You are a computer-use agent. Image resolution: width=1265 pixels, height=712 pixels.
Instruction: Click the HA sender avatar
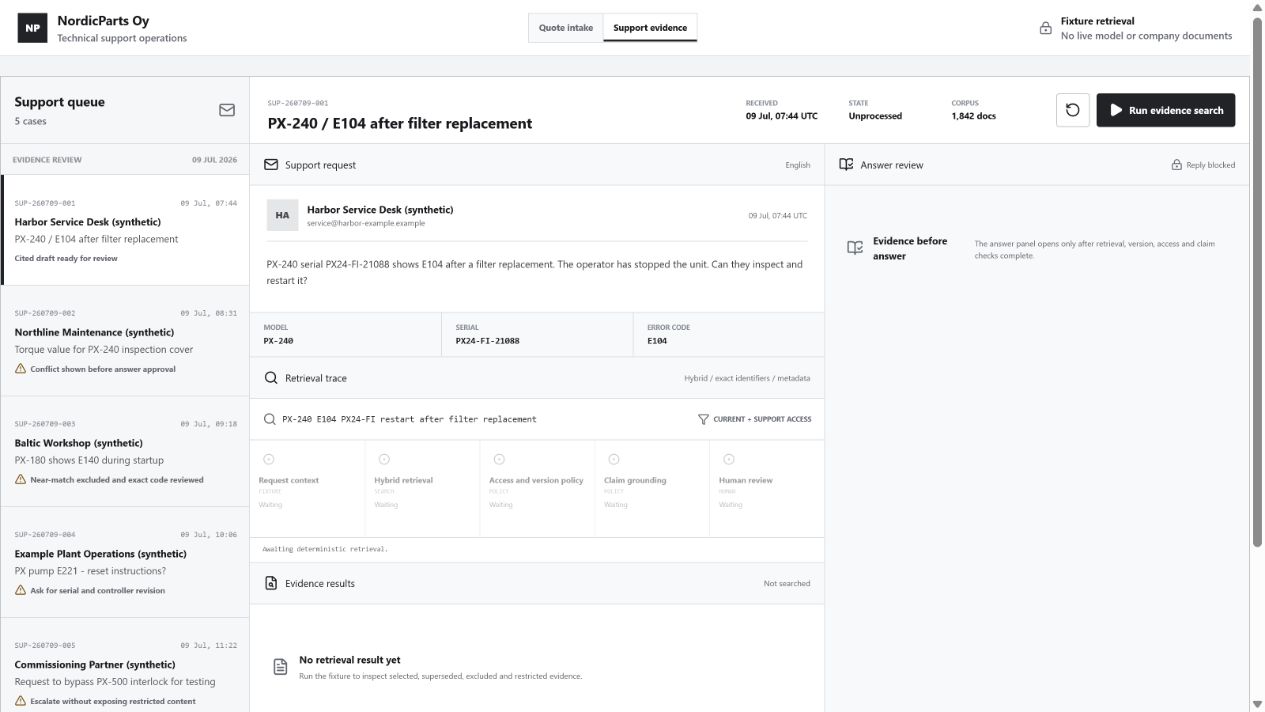coord(282,215)
